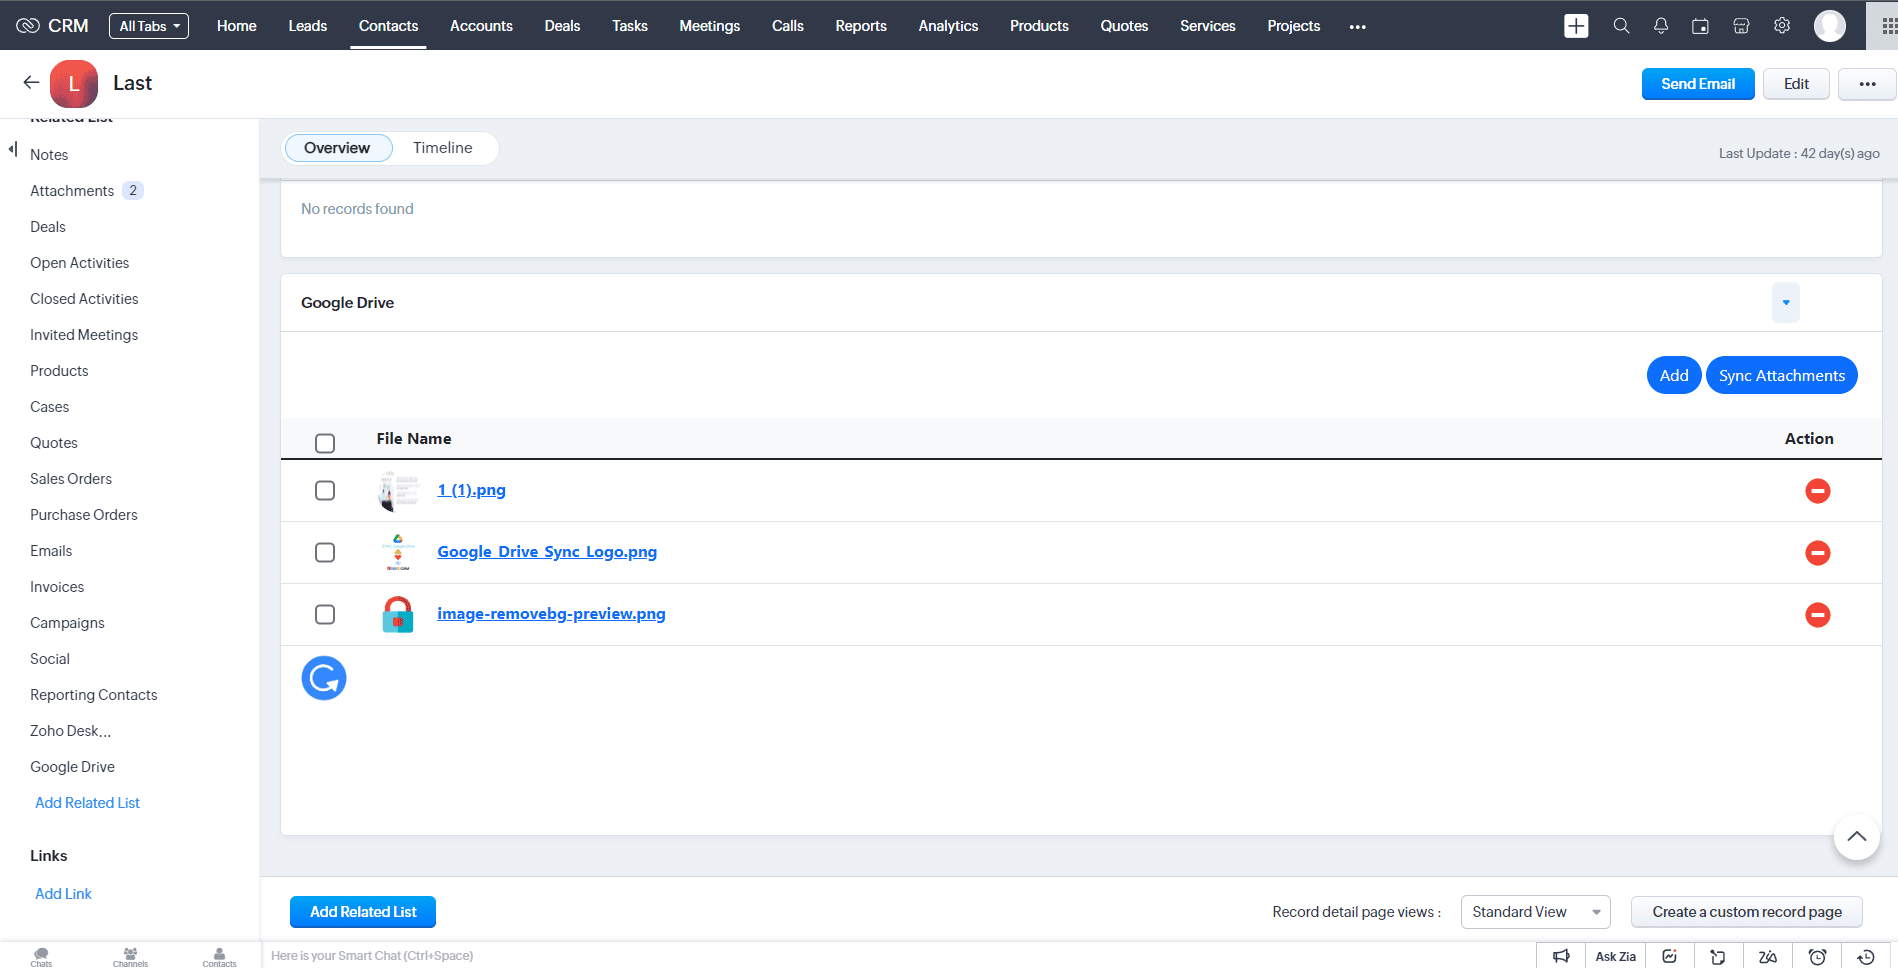
Task: Open the image-removebg-preview.png thumbnail
Action: tap(398, 614)
